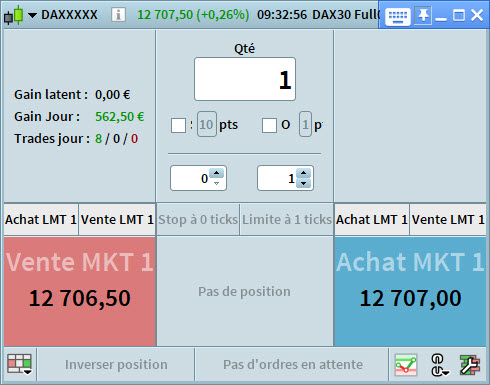490x385 pixels.
Task: Open the link chain icon dropdown
Action: (439, 365)
